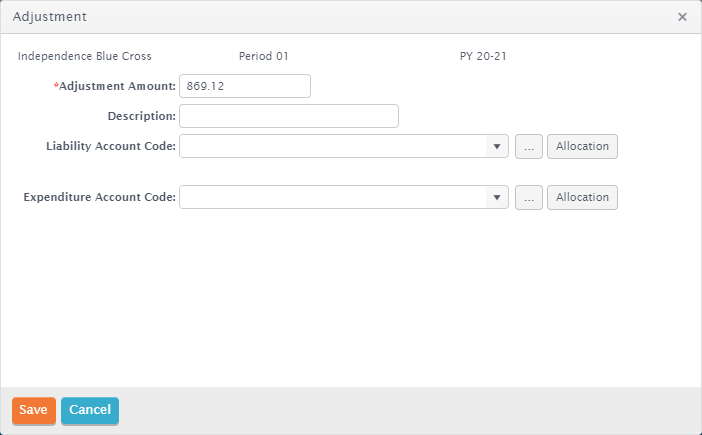Click inside the Liability Account Code combo box
This screenshot has width=702, height=435.
333,146
